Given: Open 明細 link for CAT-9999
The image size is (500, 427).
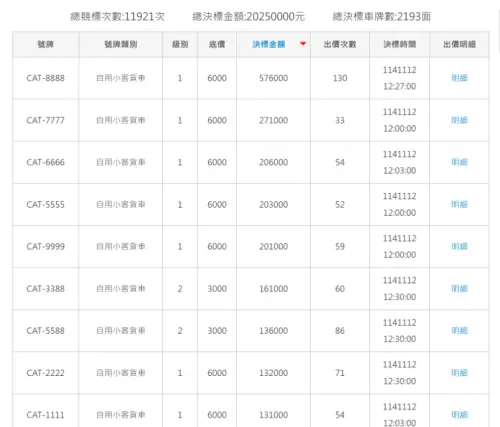Looking at the screenshot, I should pyautogui.click(x=459, y=246).
